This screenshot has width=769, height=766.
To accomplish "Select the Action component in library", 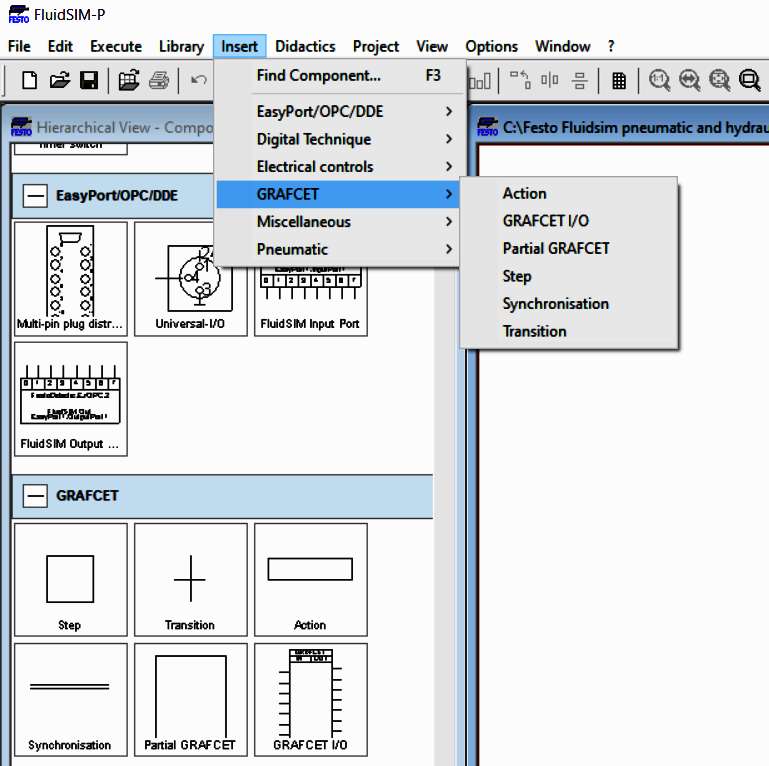I will 310,580.
